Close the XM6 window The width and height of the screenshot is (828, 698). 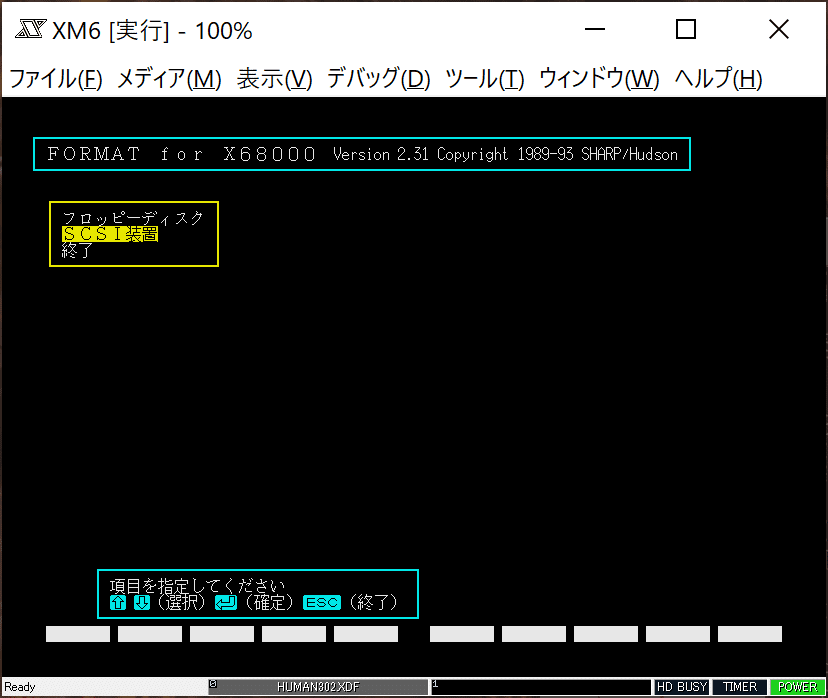coord(779,29)
